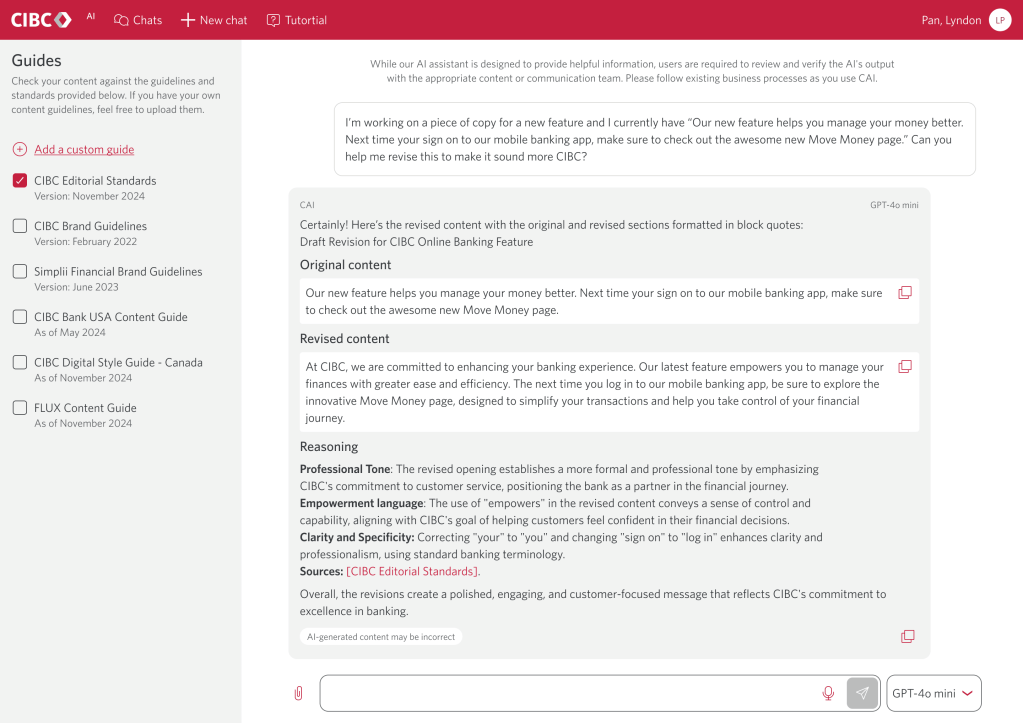Check the FLUX Content Guide checkbox
The image size is (1023, 723).
tap(20, 408)
